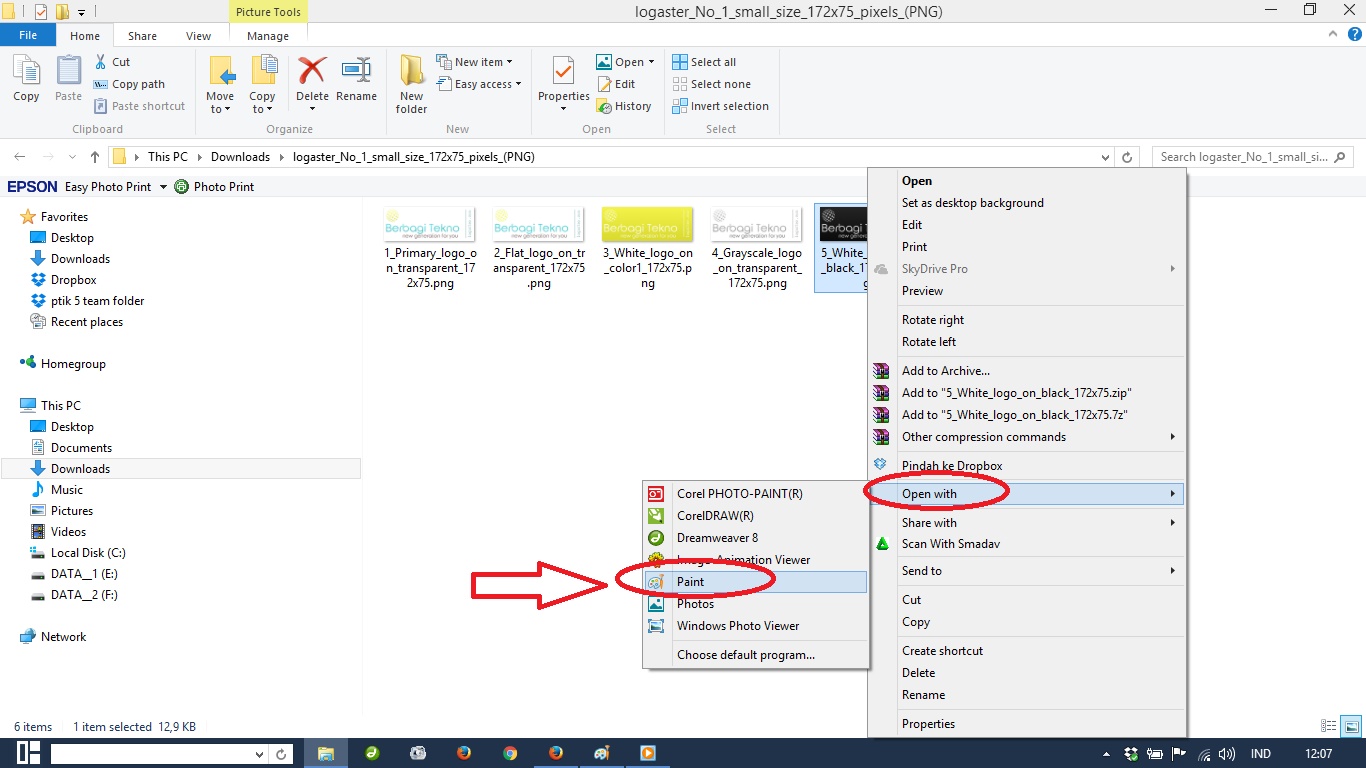Click Edit in the ribbon Open group
The image size is (1366, 768).
(616, 84)
